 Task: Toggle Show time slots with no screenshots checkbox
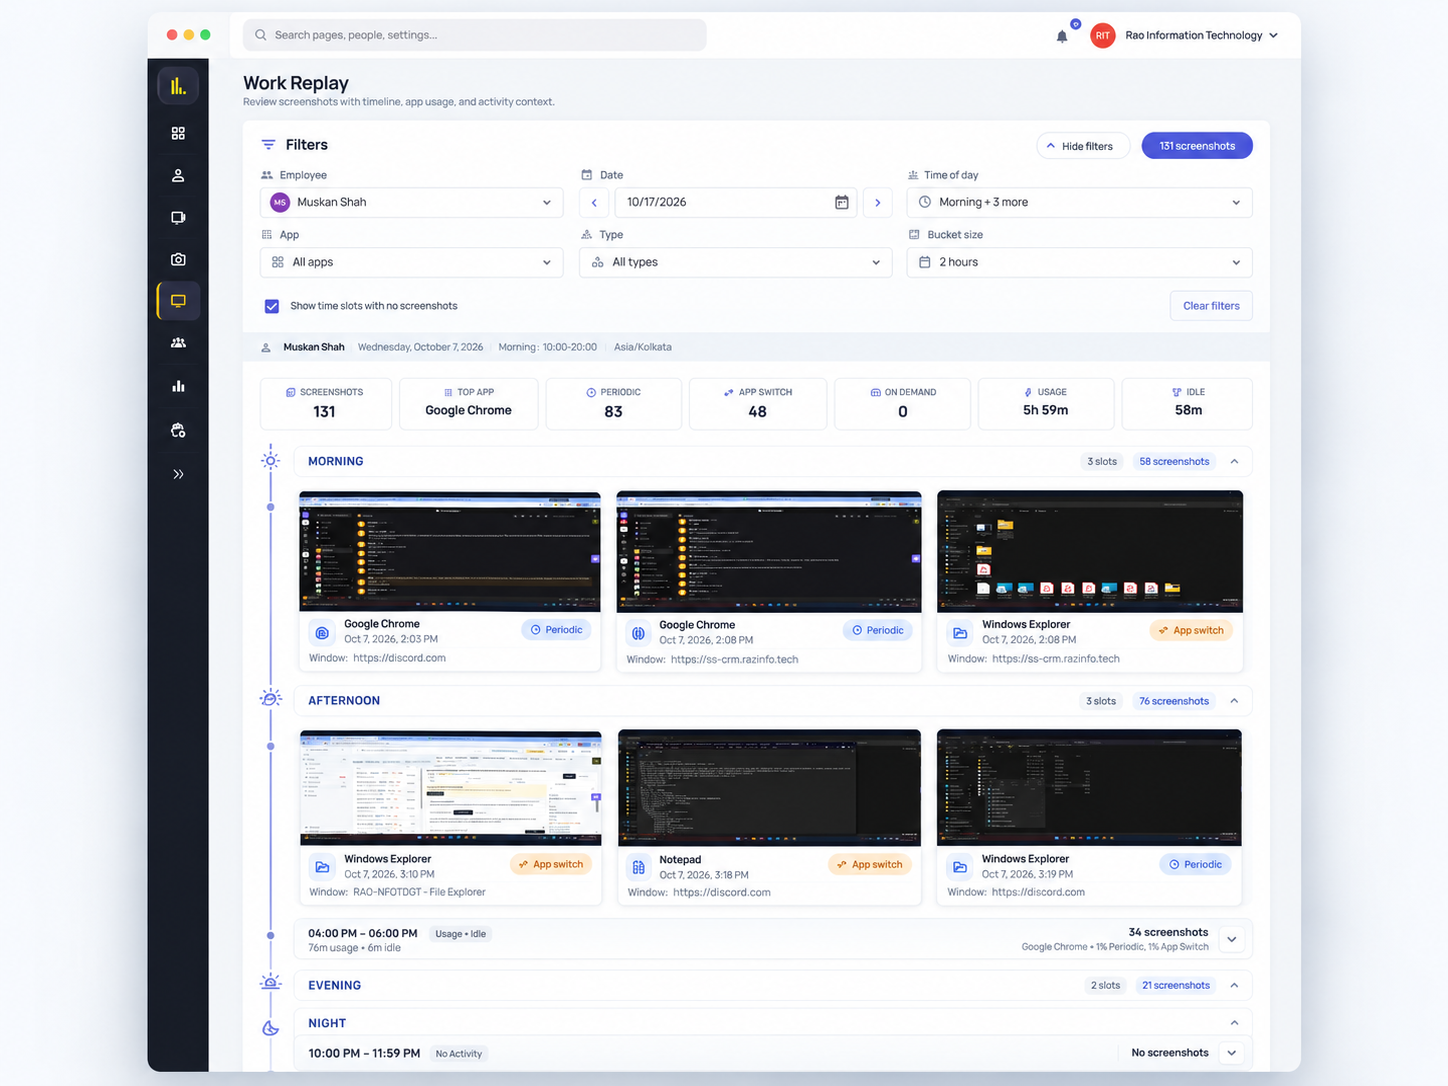pyautogui.click(x=272, y=306)
